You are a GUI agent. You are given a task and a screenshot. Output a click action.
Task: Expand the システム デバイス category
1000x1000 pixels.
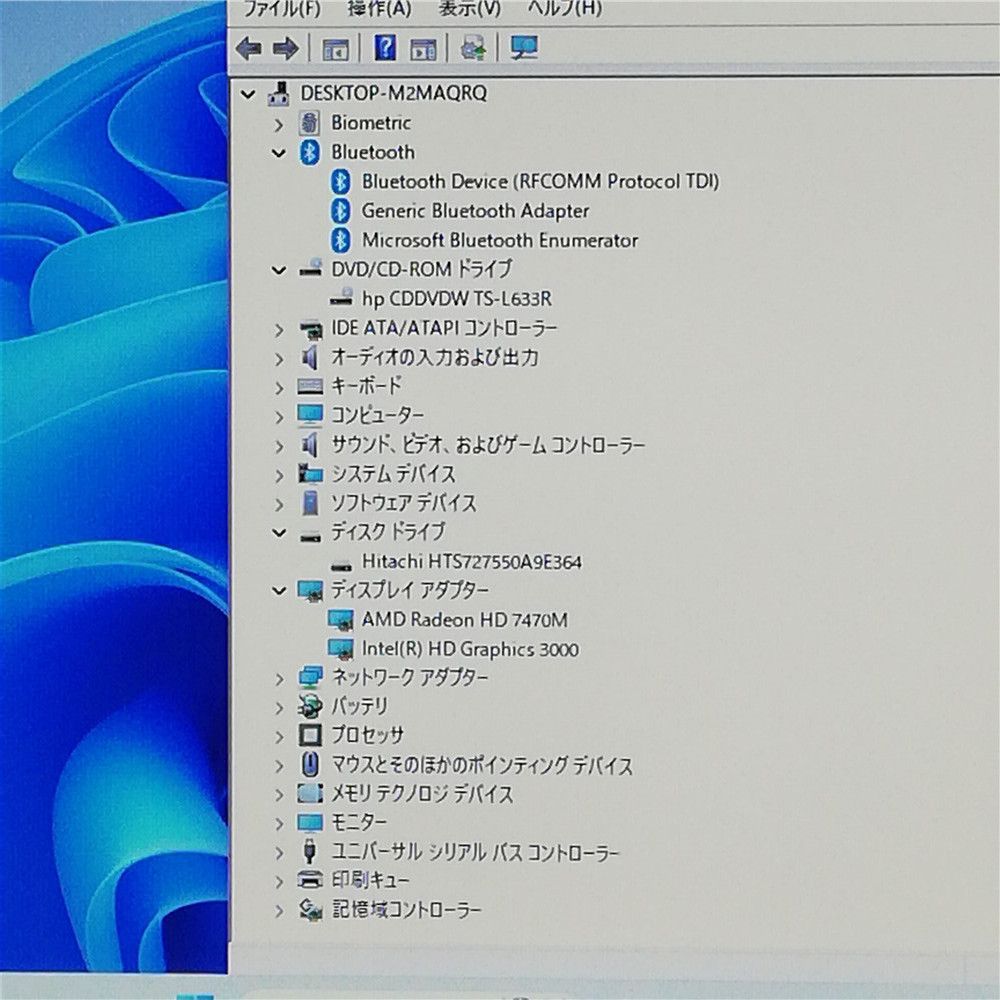click(x=278, y=475)
